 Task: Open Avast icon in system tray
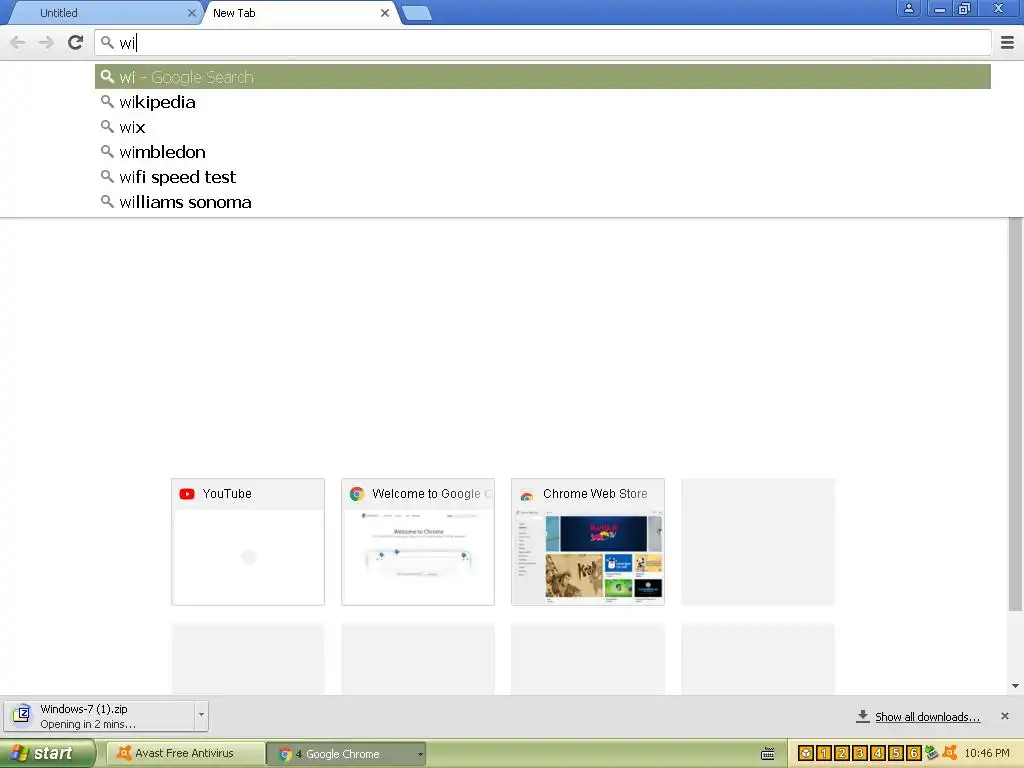pos(950,753)
